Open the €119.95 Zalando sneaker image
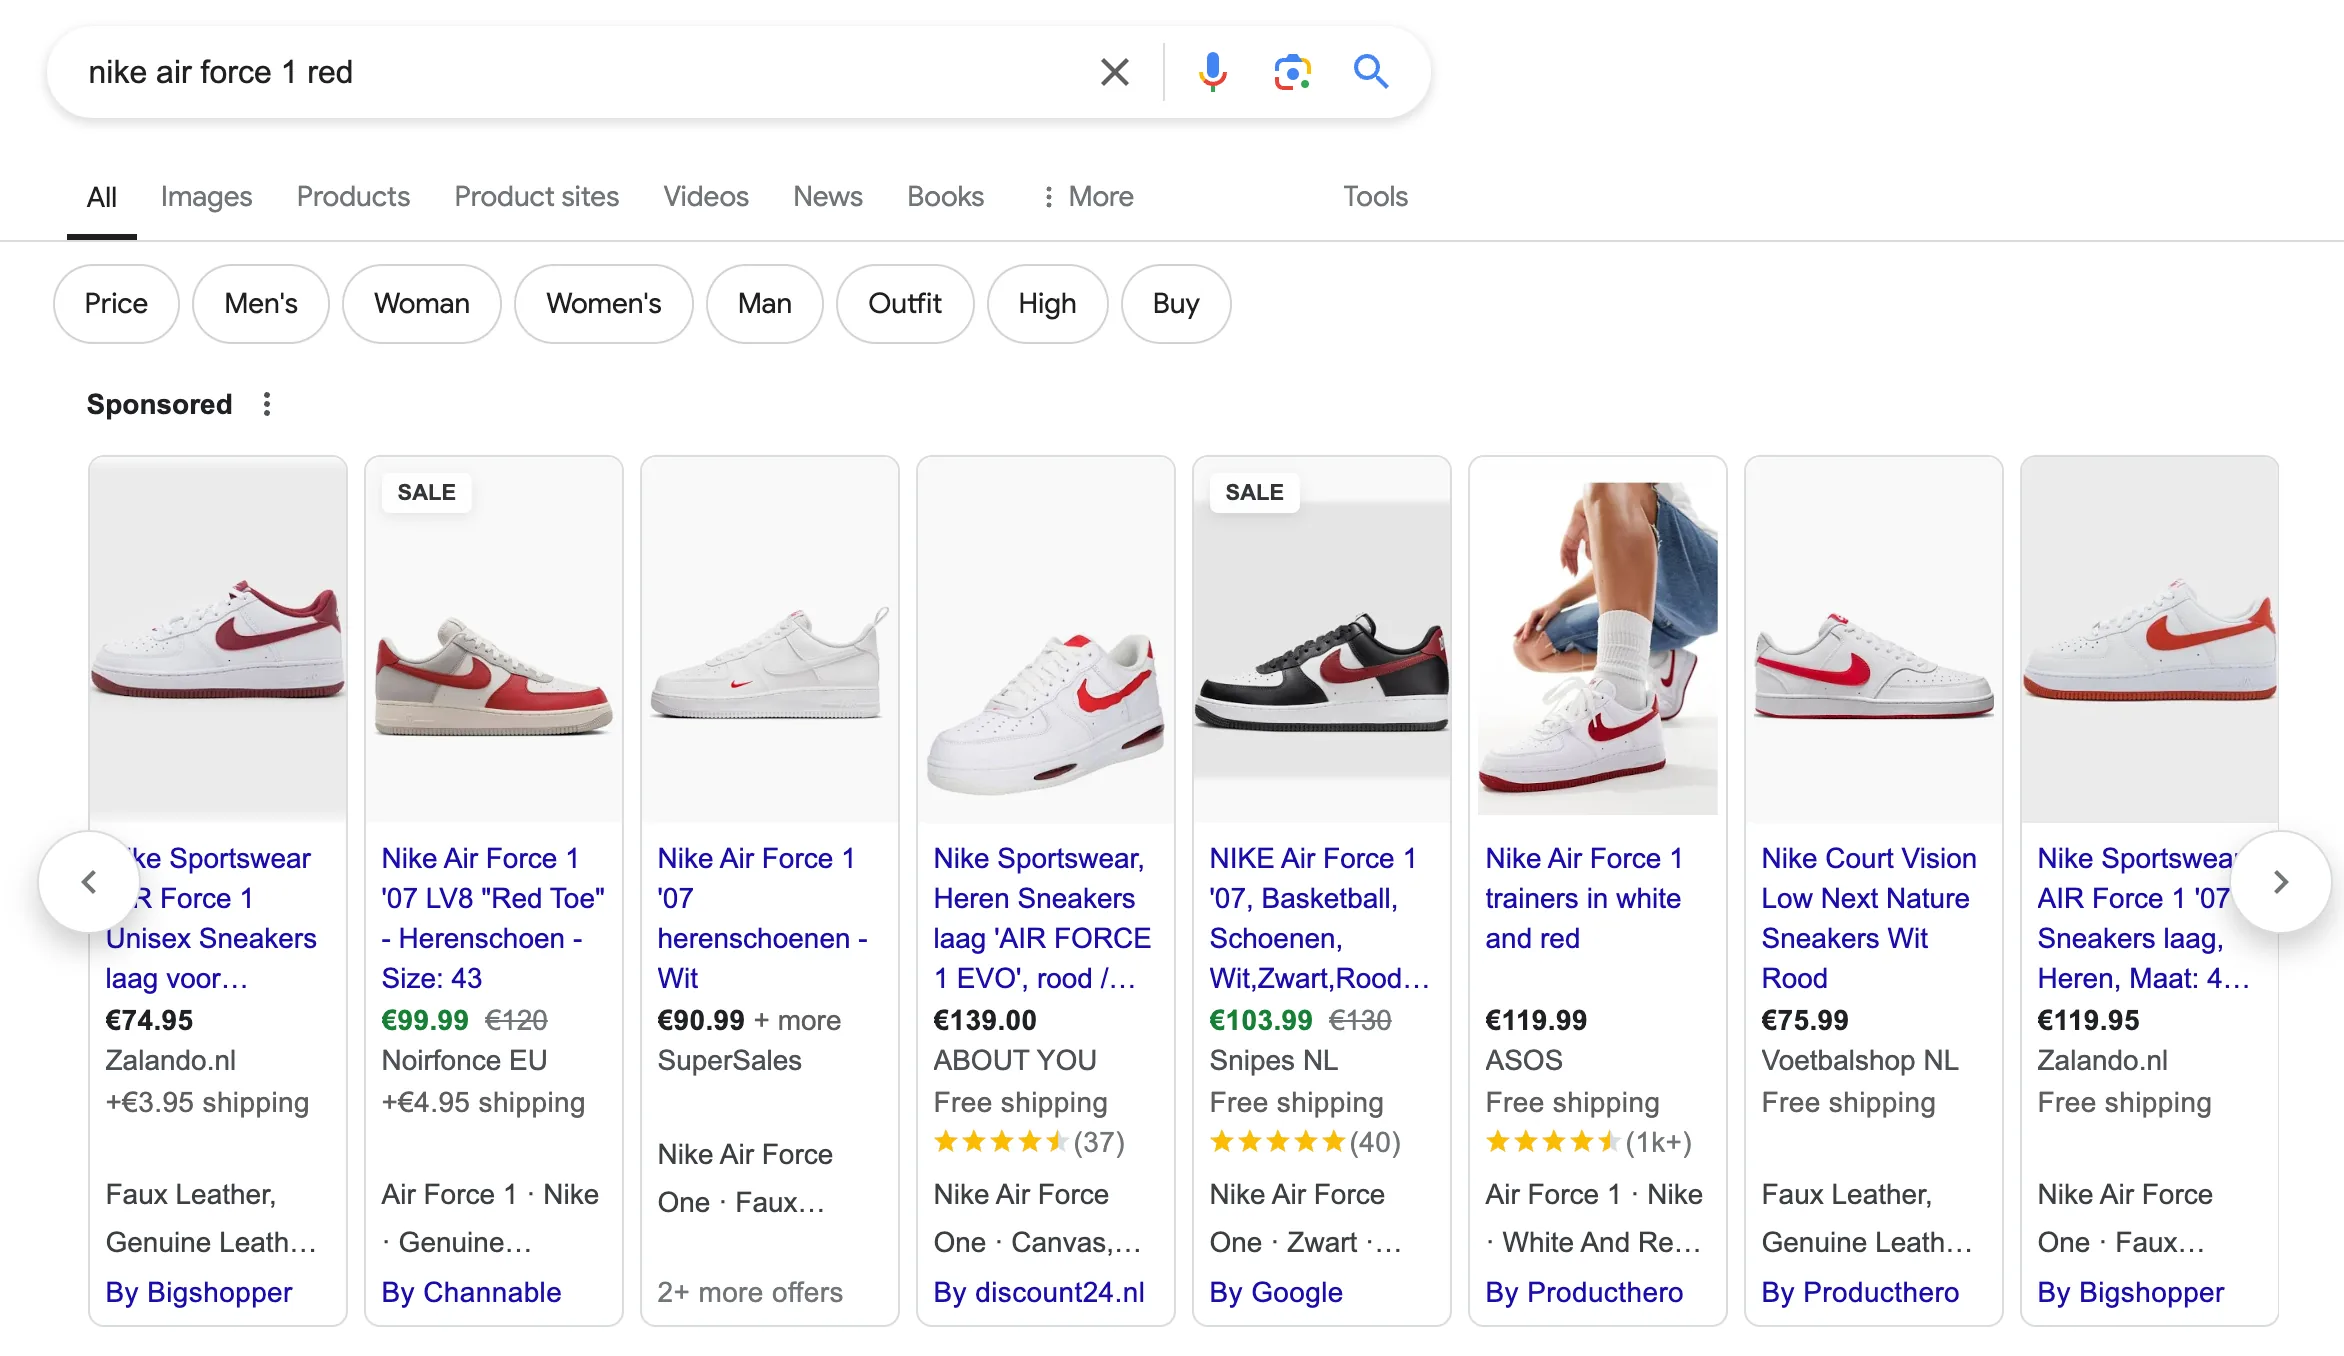This screenshot has height=1356, width=2344. tap(2150, 640)
